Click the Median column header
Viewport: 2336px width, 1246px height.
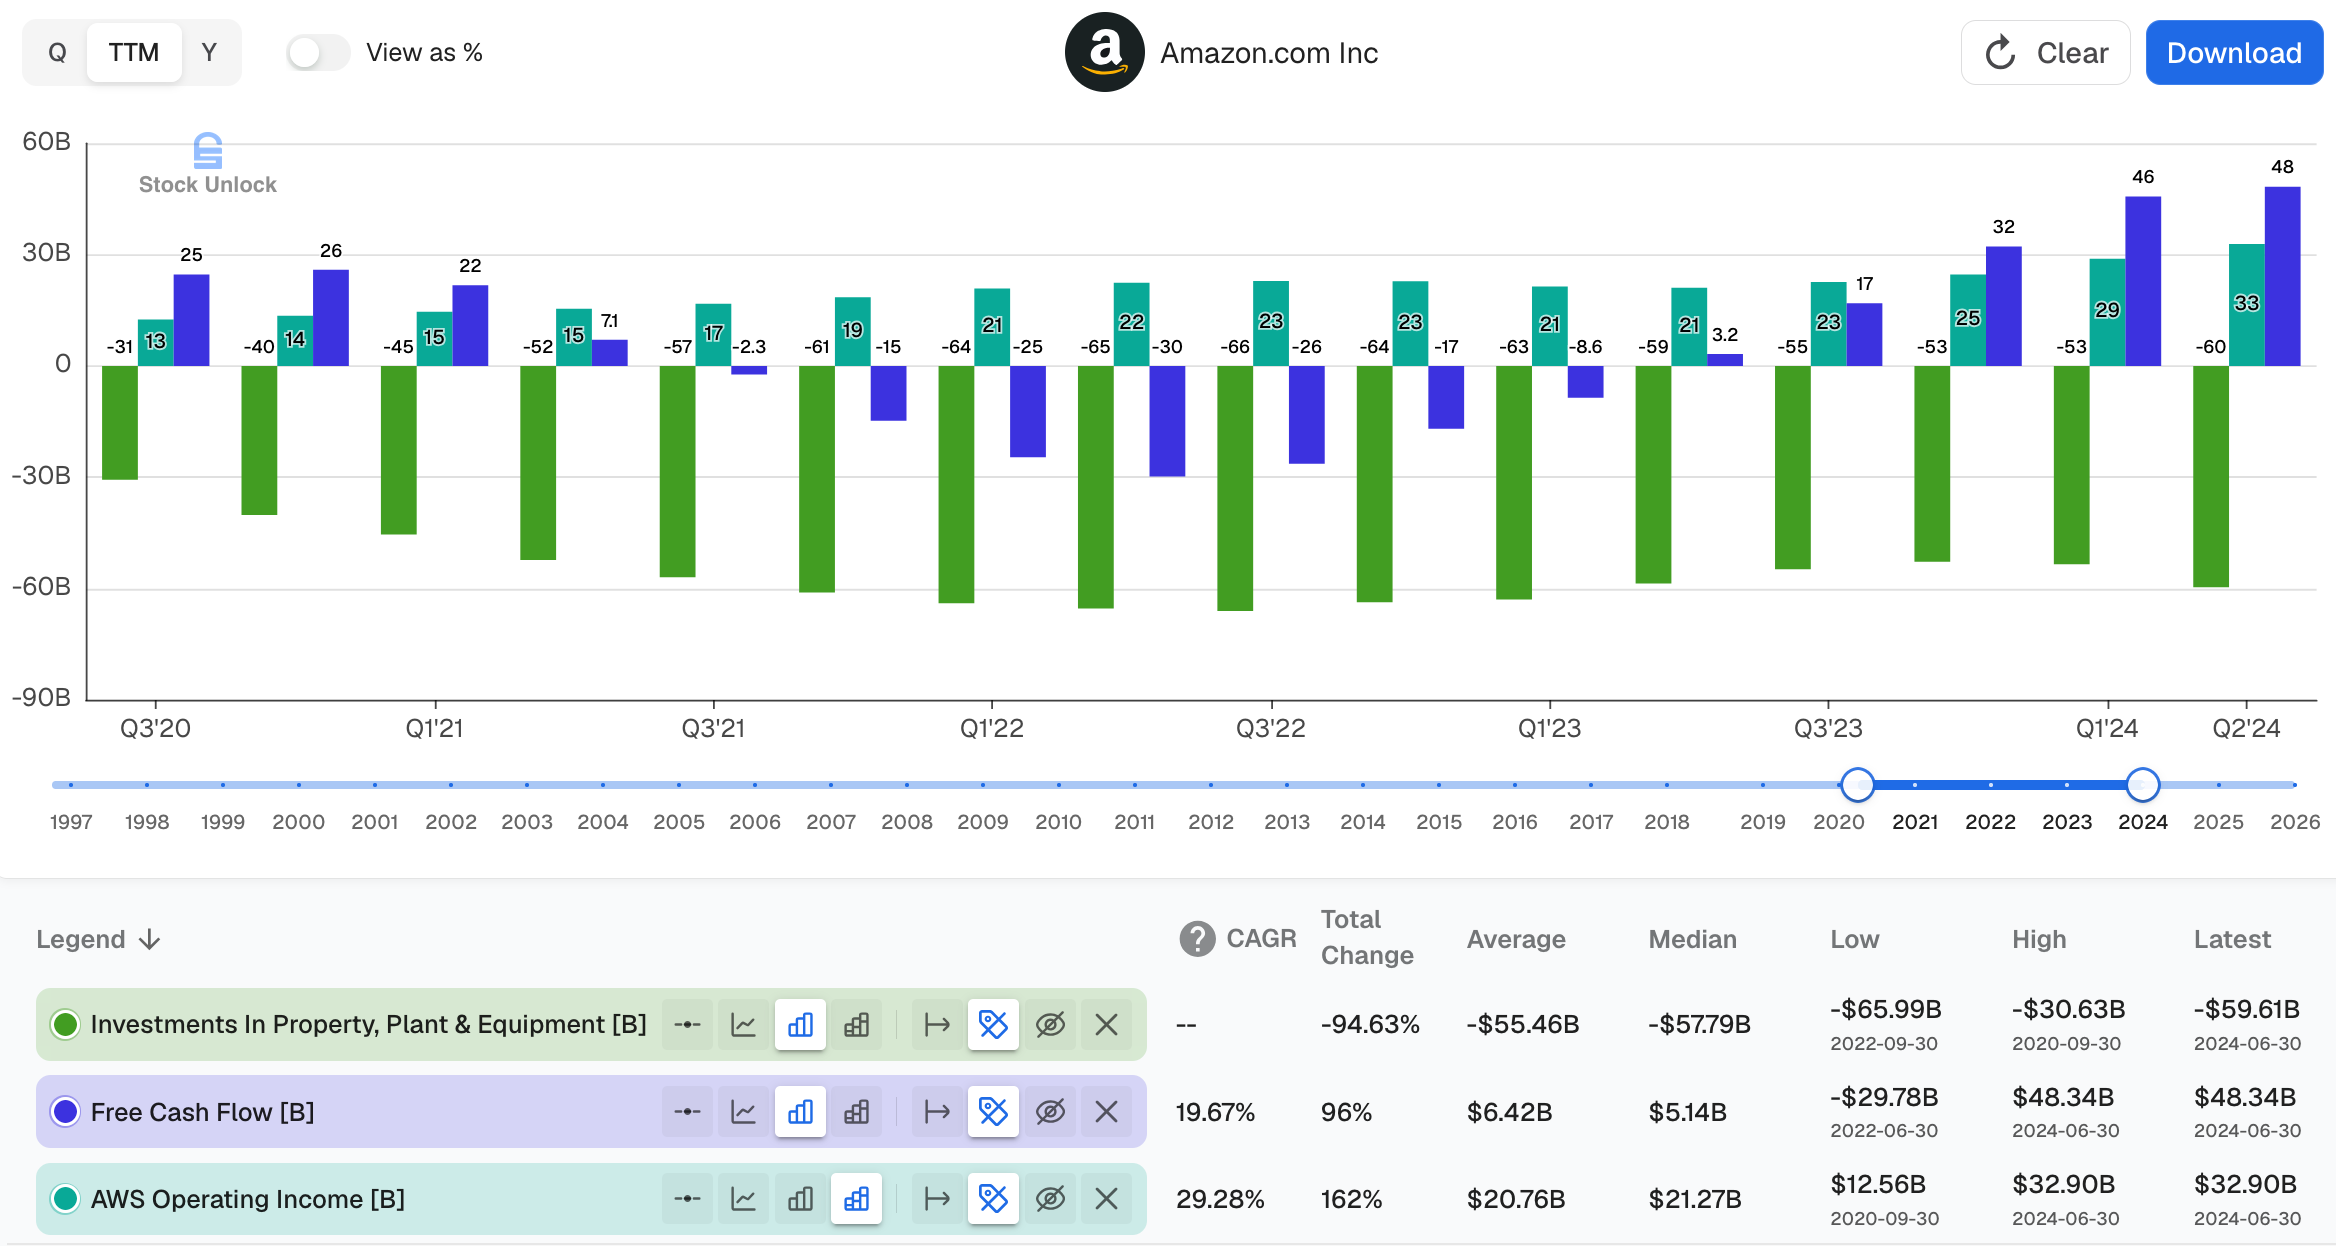[1692, 939]
